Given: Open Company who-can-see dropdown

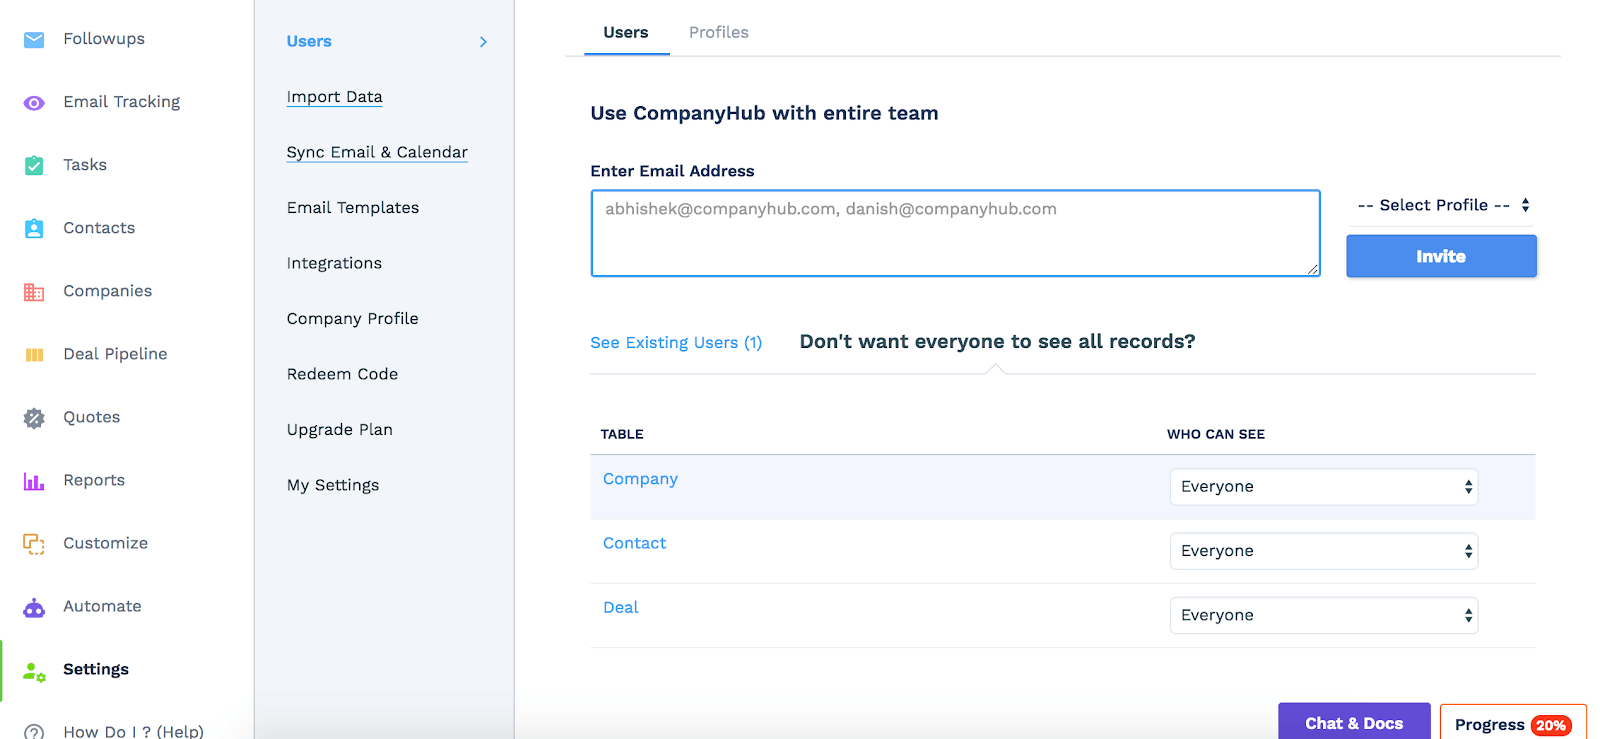Looking at the screenshot, I should pyautogui.click(x=1324, y=487).
